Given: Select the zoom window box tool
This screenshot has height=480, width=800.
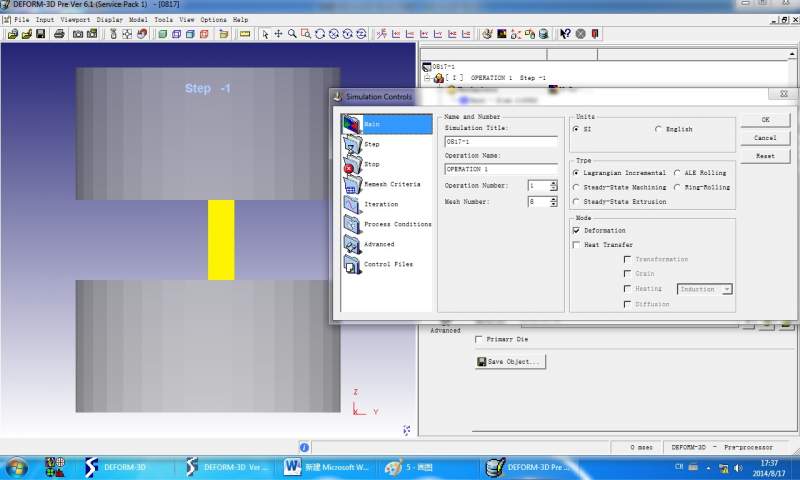Looking at the screenshot, I should point(306,34).
